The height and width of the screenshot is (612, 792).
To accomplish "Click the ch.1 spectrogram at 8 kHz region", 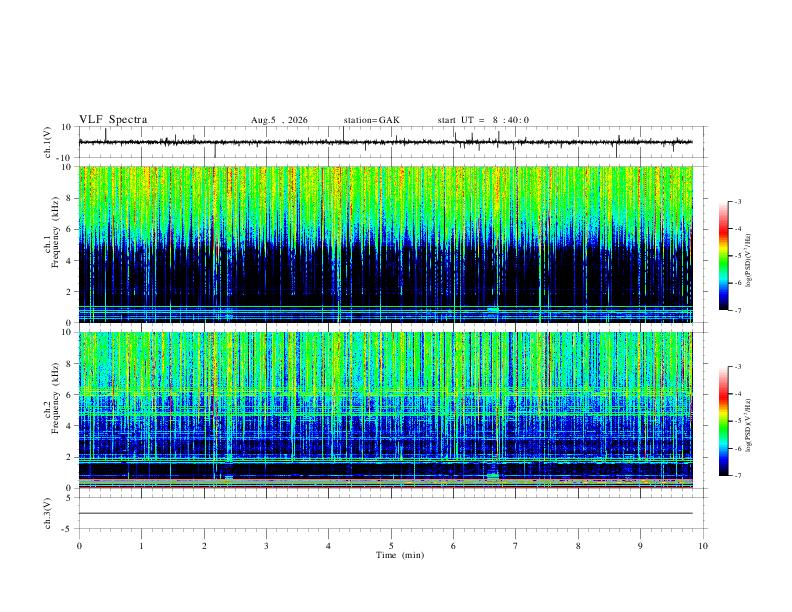I will (x=386, y=198).
